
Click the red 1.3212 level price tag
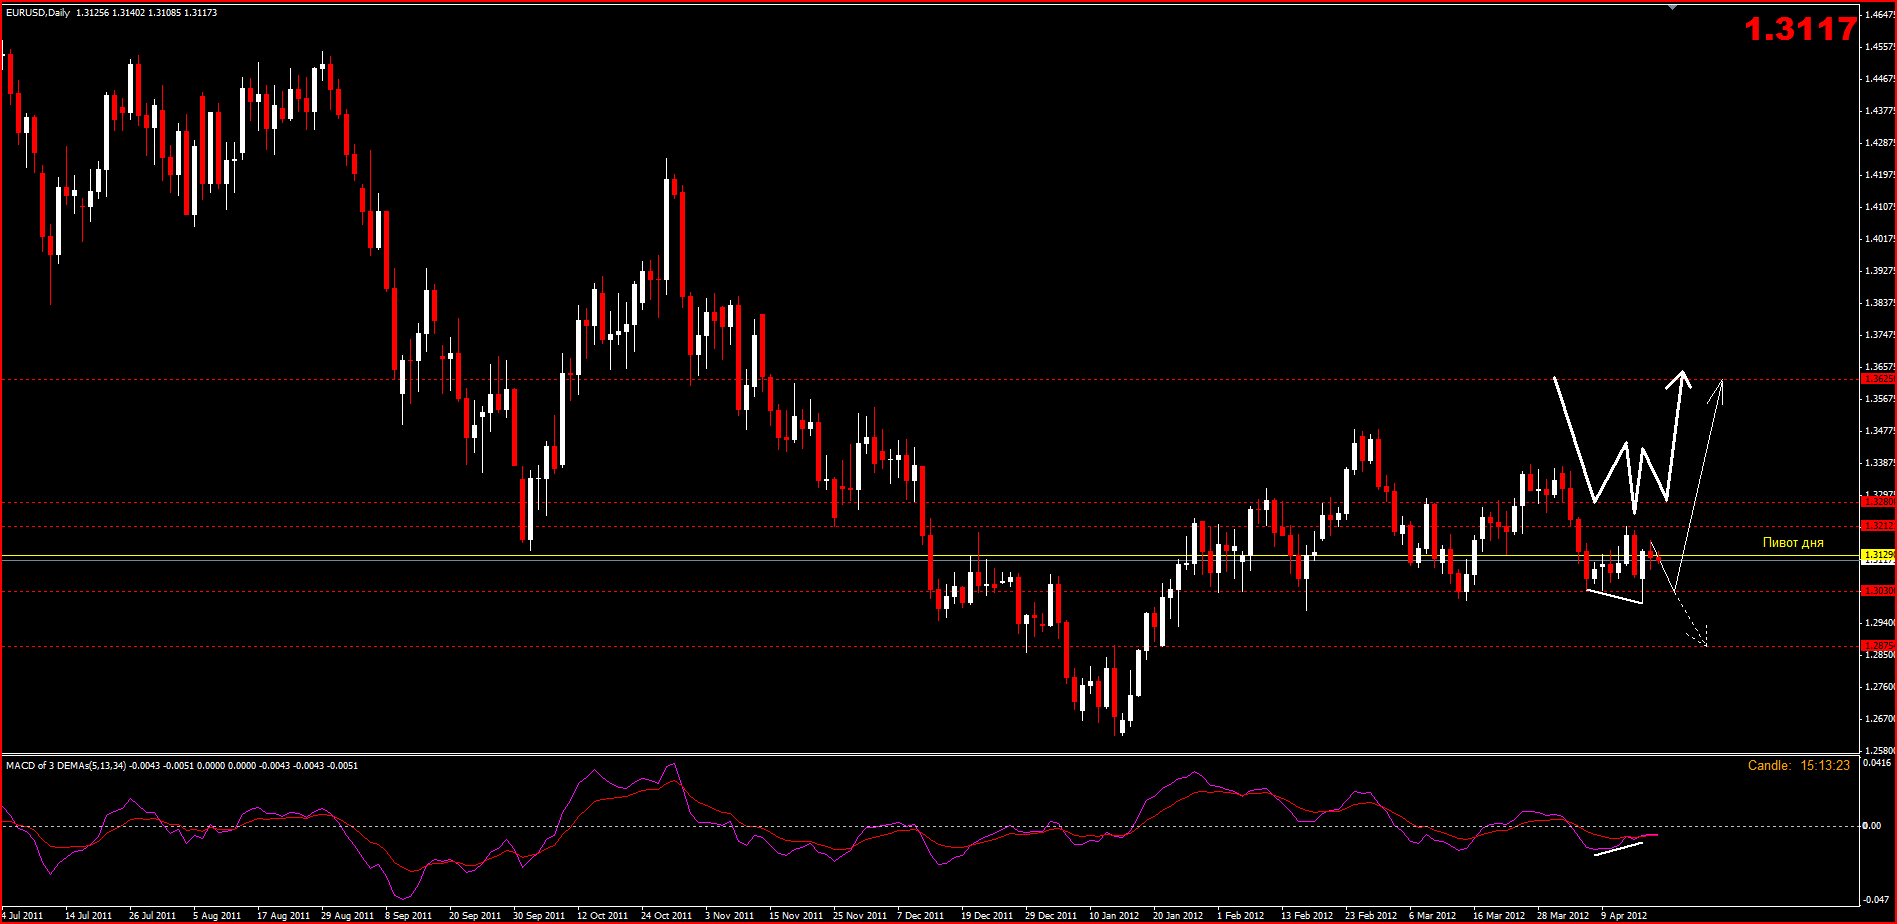click(x=1879, y=525)
